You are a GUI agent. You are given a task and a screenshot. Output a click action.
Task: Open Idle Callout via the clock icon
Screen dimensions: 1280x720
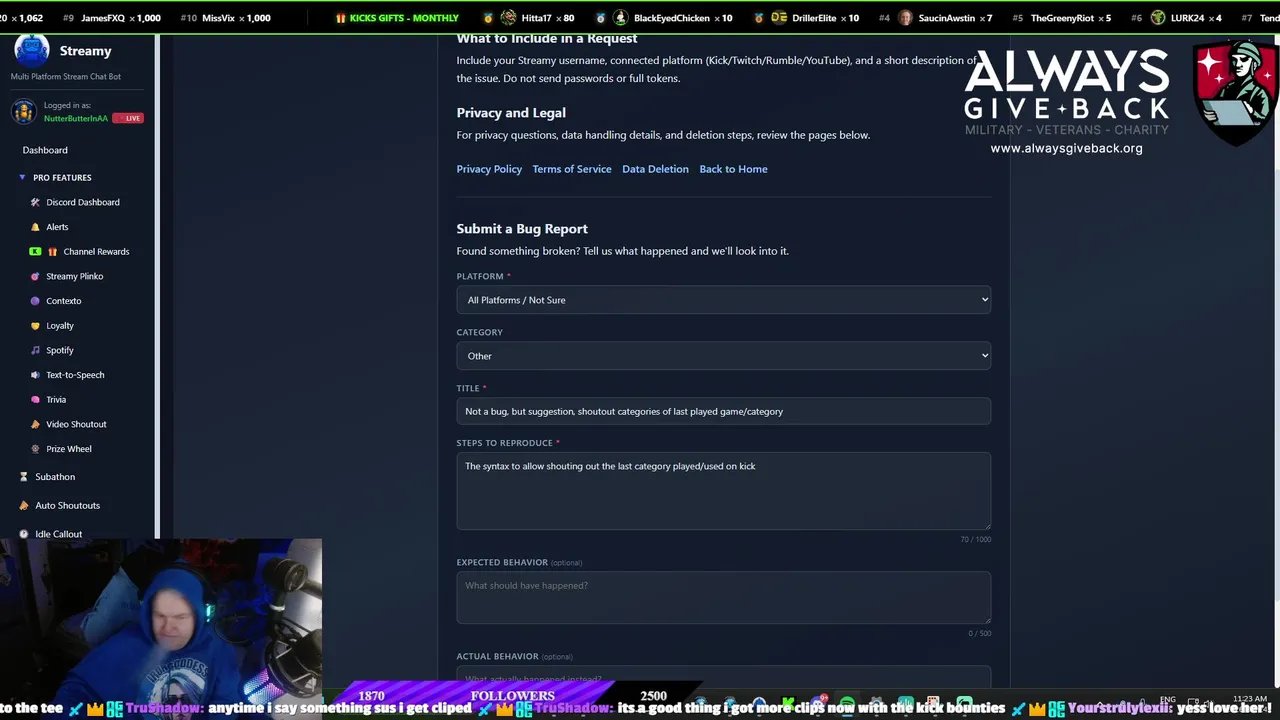24,534
